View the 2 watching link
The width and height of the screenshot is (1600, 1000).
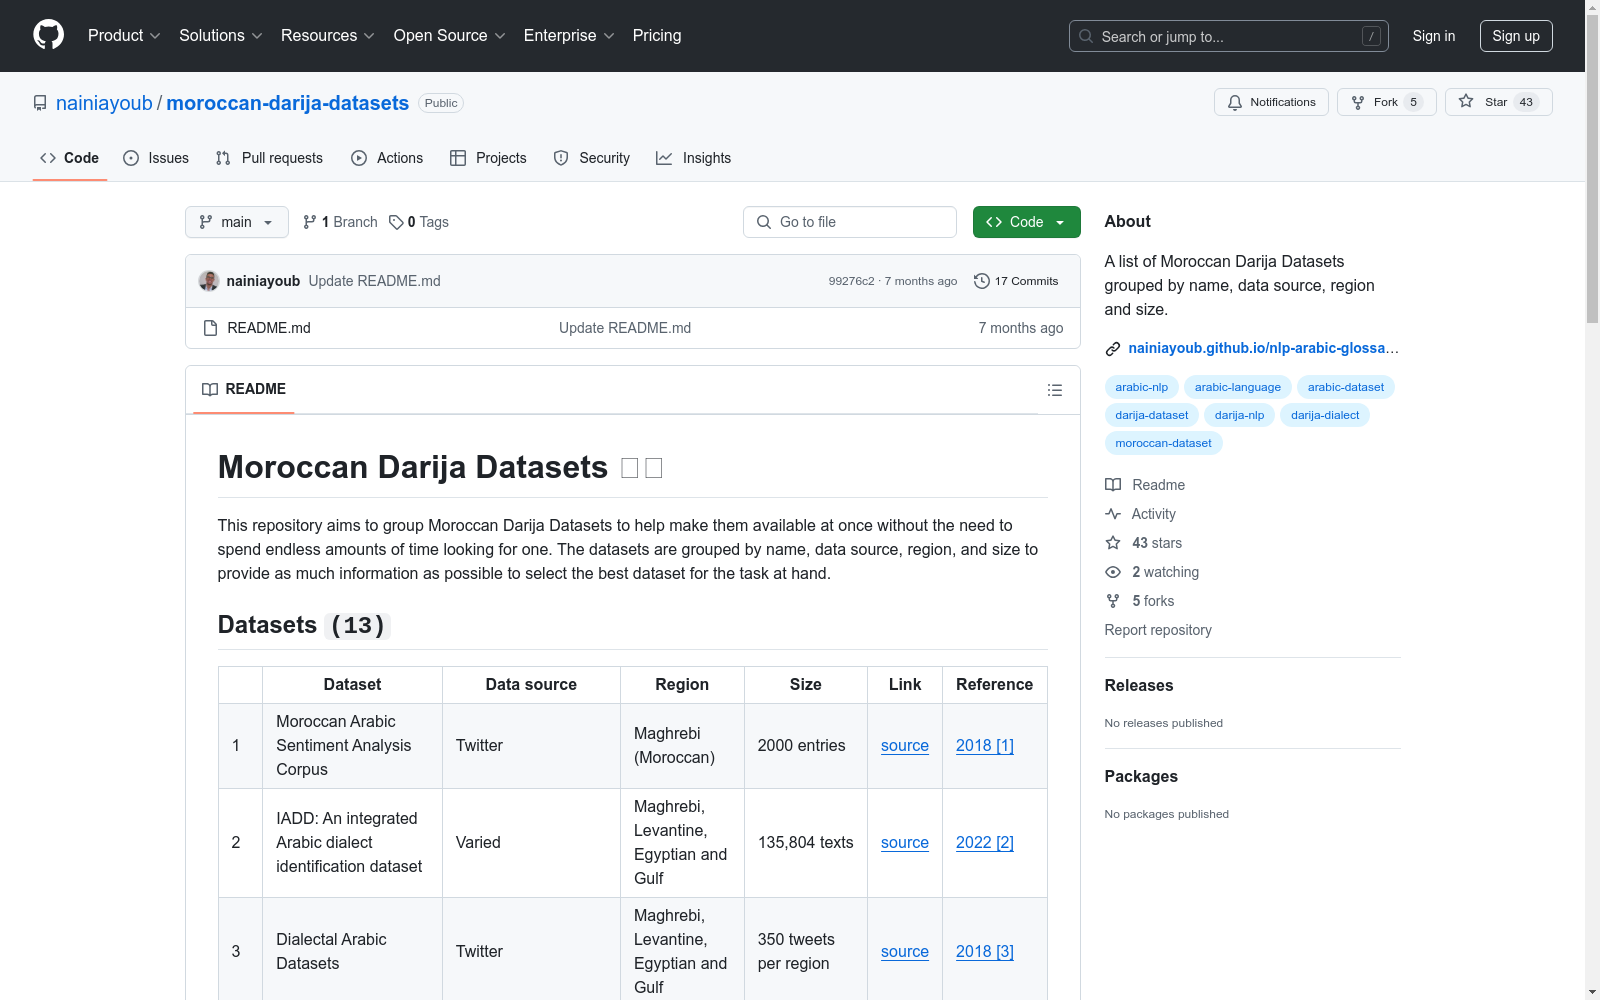tap(1152, 572)
